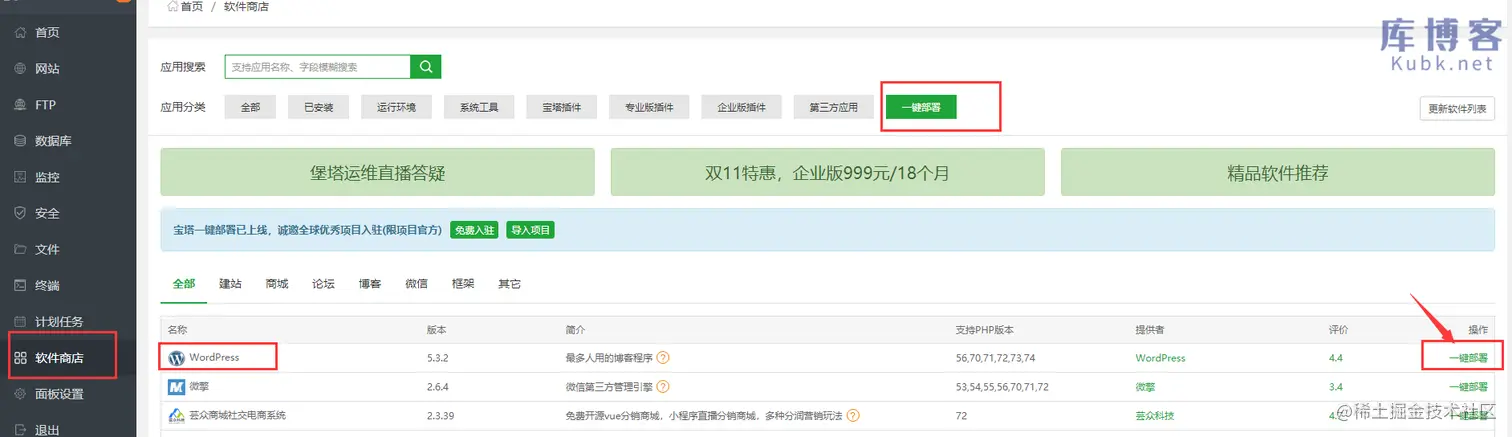Click the FTP icon in sidebar
The image size is (1512, 437).
pyautogui.click(x=20, y=105)
